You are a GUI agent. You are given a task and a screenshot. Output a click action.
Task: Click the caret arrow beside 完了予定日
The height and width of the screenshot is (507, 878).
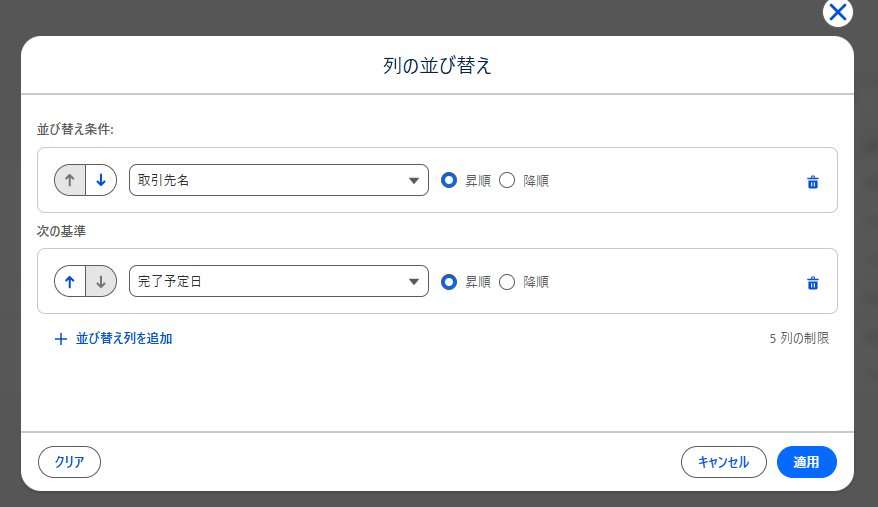414,282
